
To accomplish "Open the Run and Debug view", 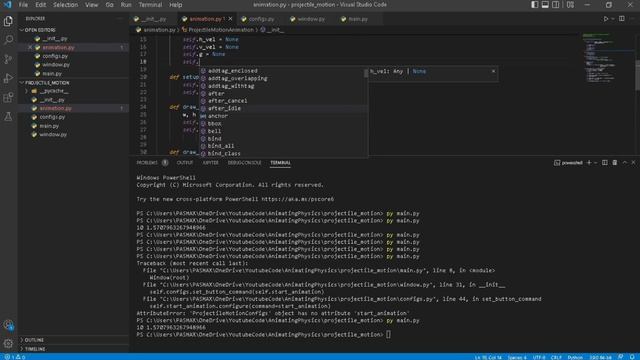I will (x=8, y=78).
